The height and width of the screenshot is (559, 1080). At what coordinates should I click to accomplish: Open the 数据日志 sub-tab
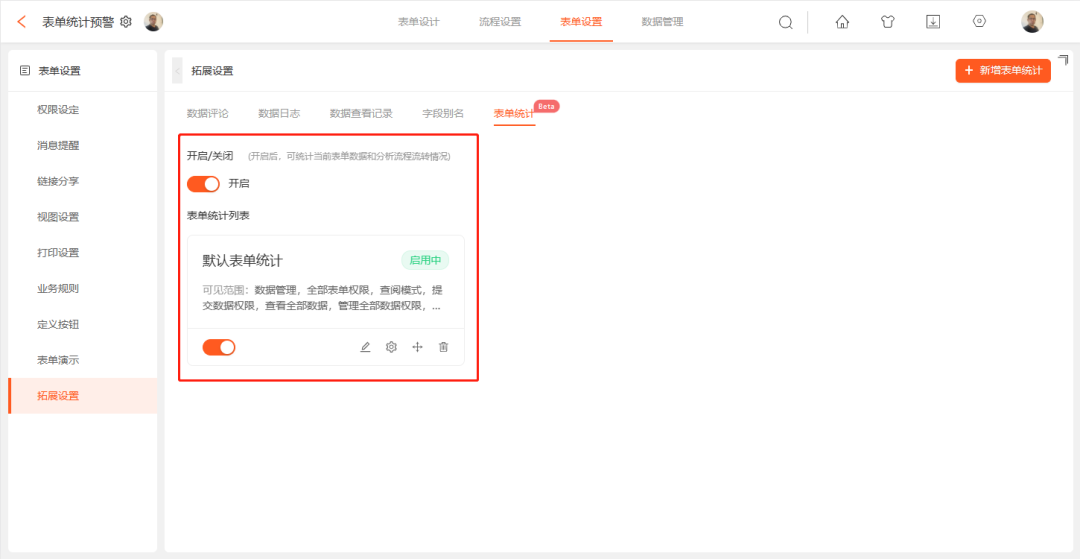(x=279, y=114)
